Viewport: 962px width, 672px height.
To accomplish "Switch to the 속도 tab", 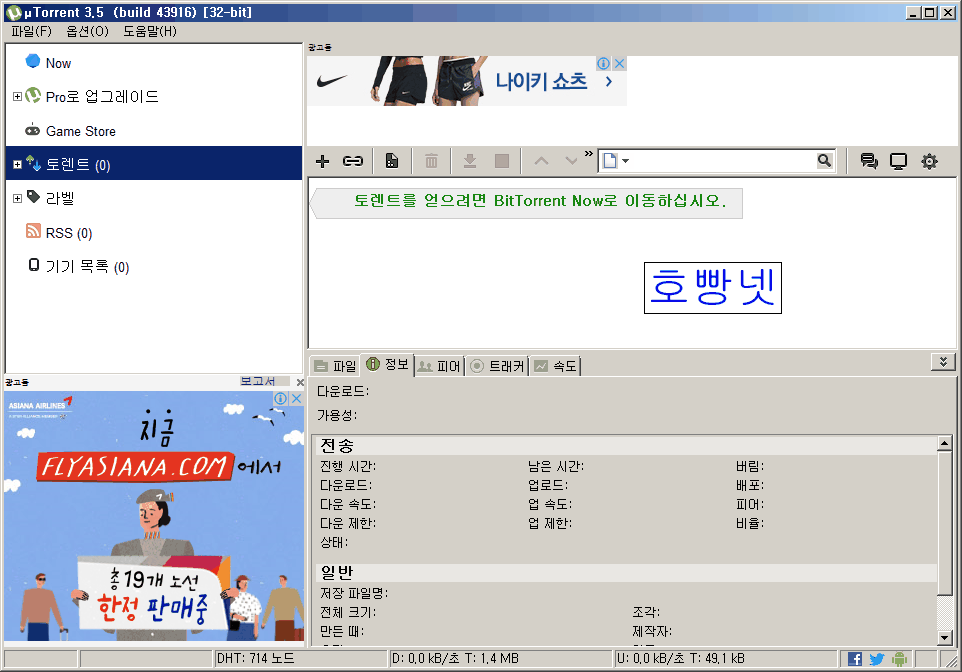I will click(x=555, y=366).
